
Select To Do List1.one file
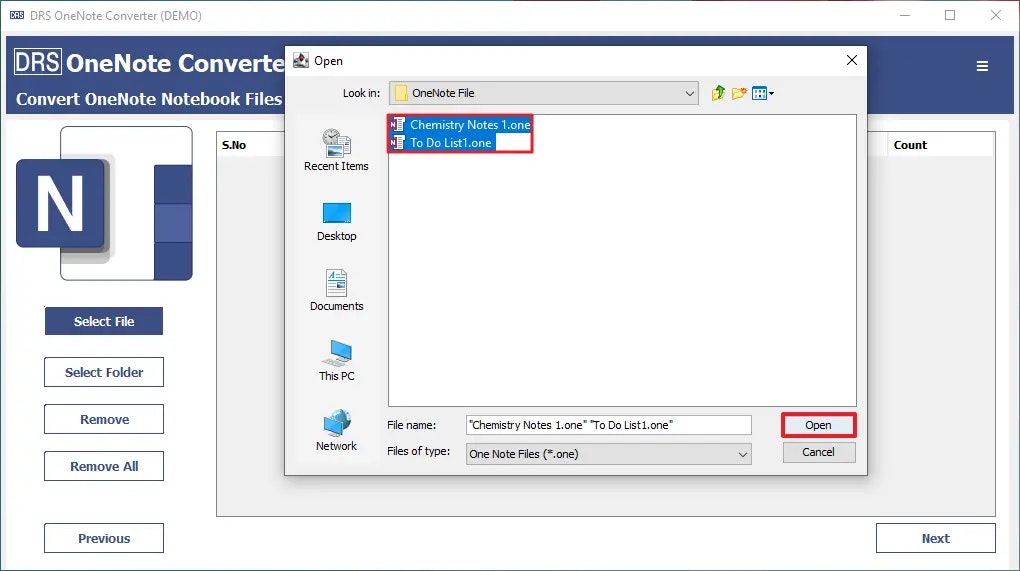(x=441, y=143)
